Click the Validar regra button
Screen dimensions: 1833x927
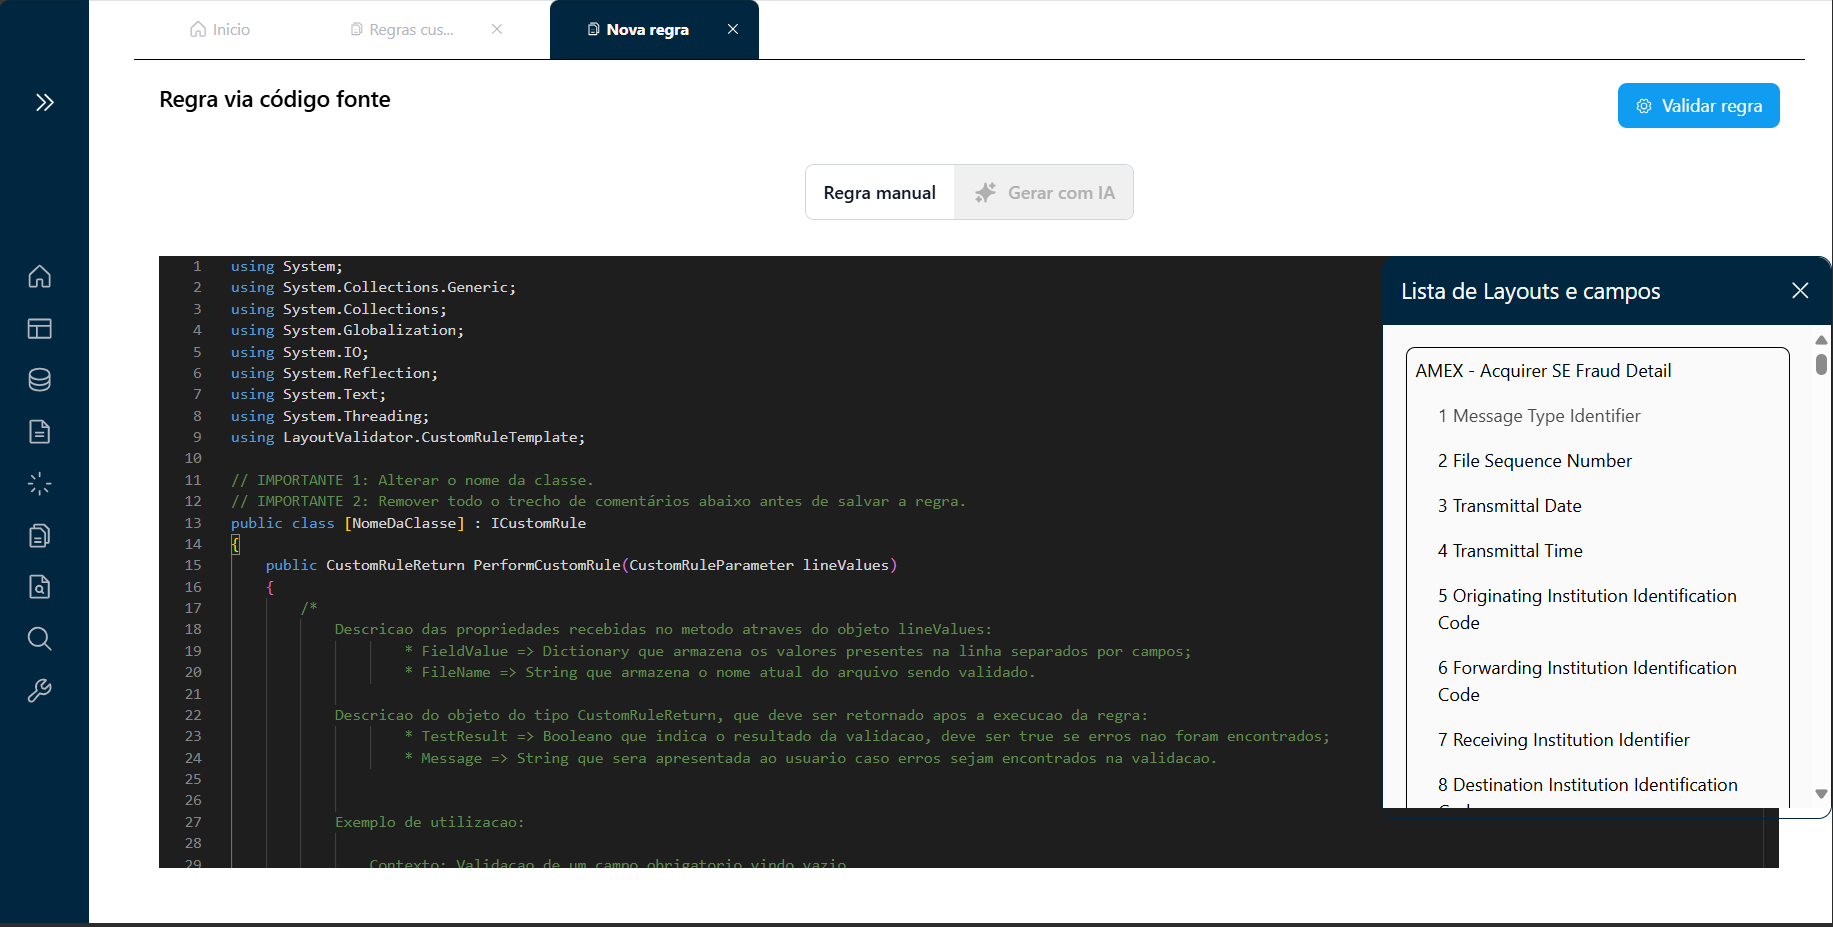click(1698, 106)
